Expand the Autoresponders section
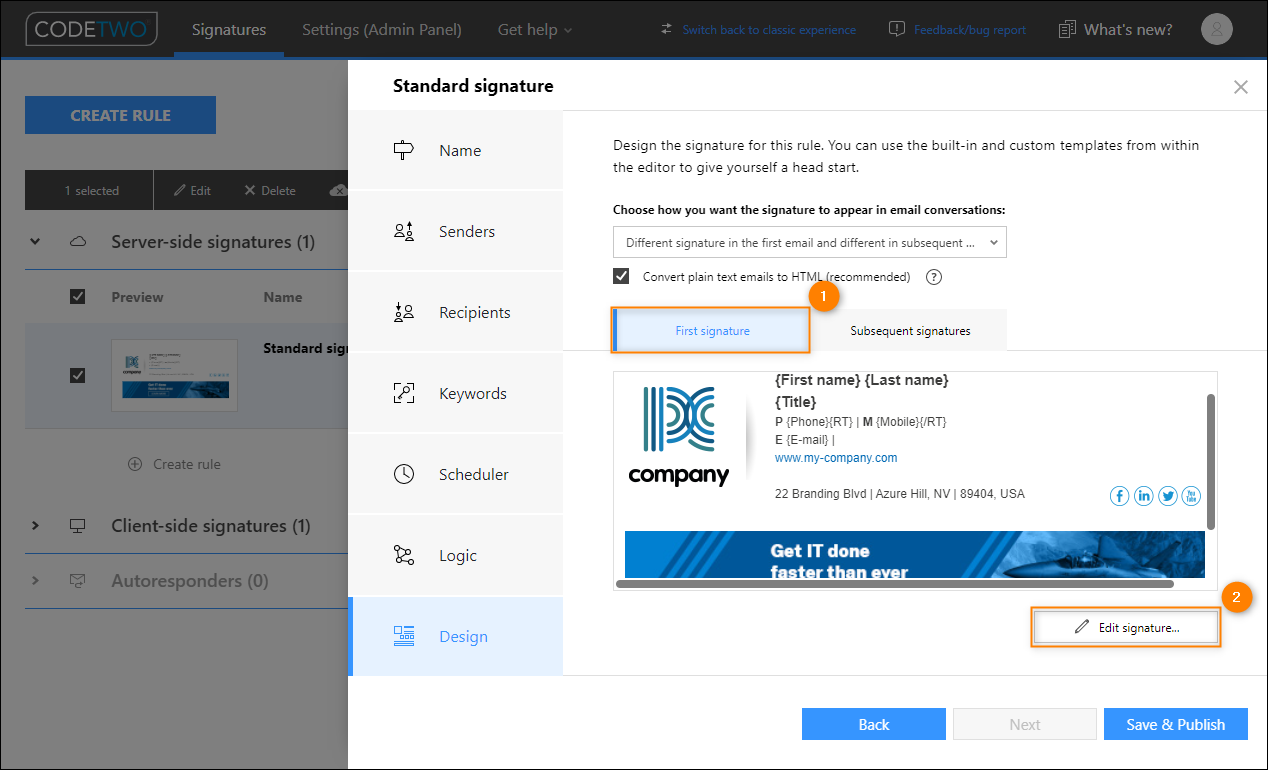The height and width of the screenshot is (770, 1268). point(35,581)
